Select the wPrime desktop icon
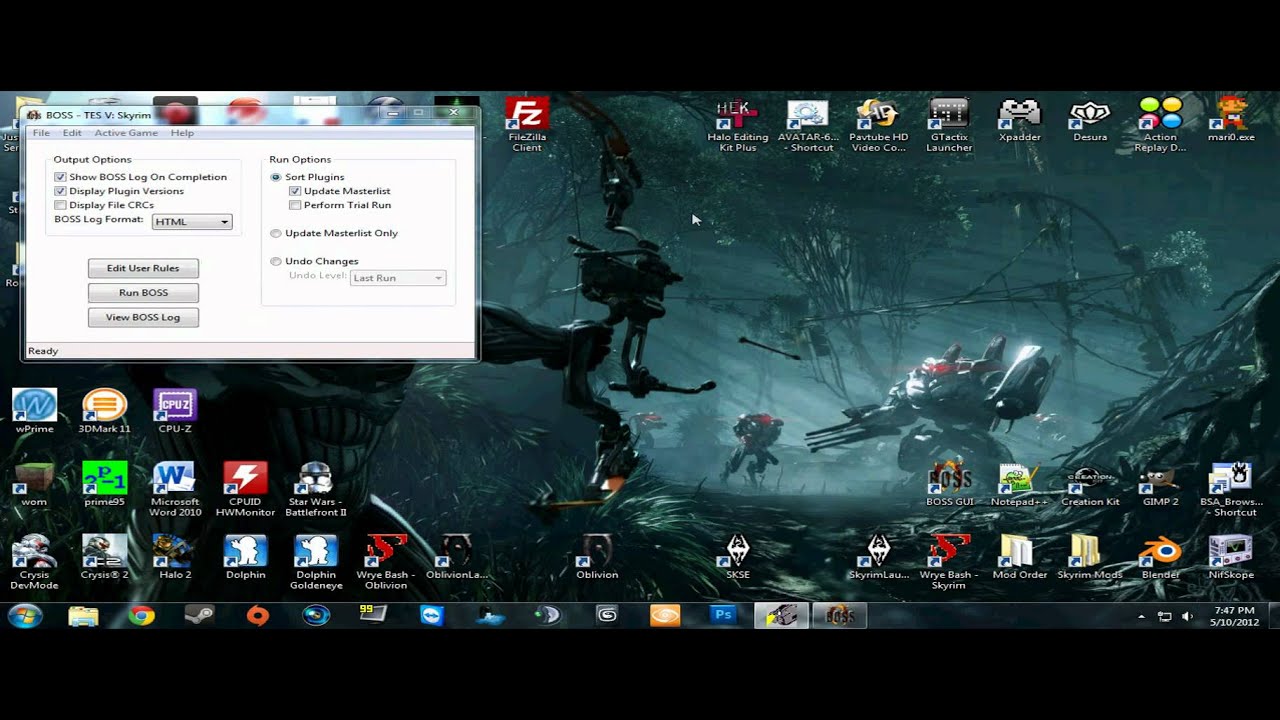This screenshot has height=720, width=1280. coord(34,411)
